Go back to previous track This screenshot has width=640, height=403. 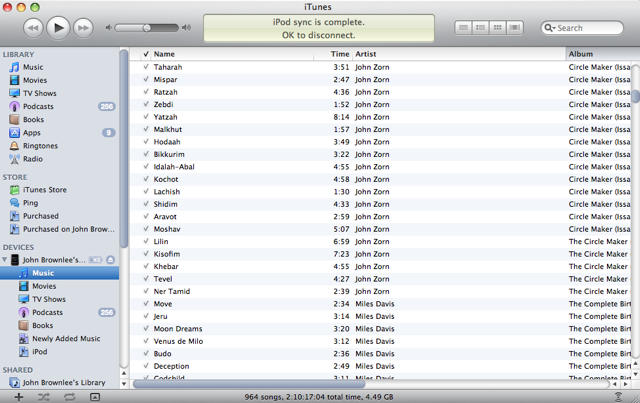tap(32, 27)
